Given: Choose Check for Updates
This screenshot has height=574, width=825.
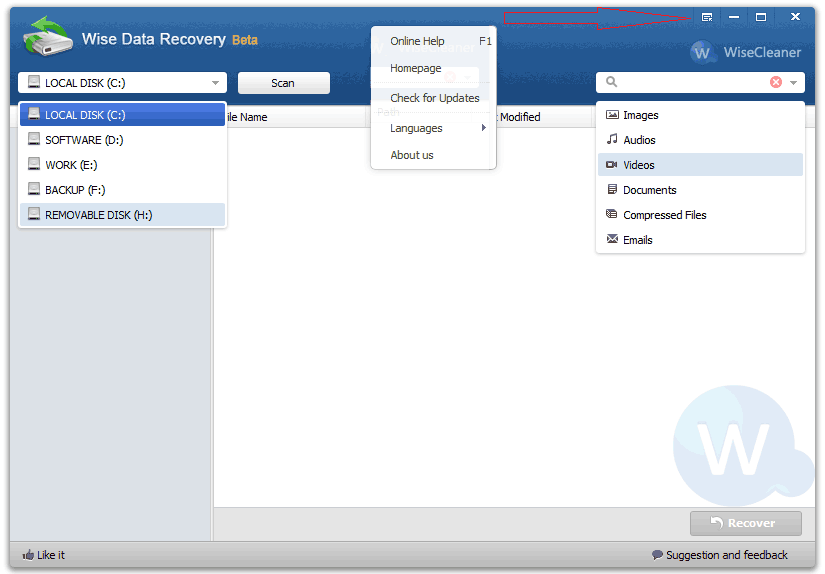Looking at the screenshot, I should 433,98.
